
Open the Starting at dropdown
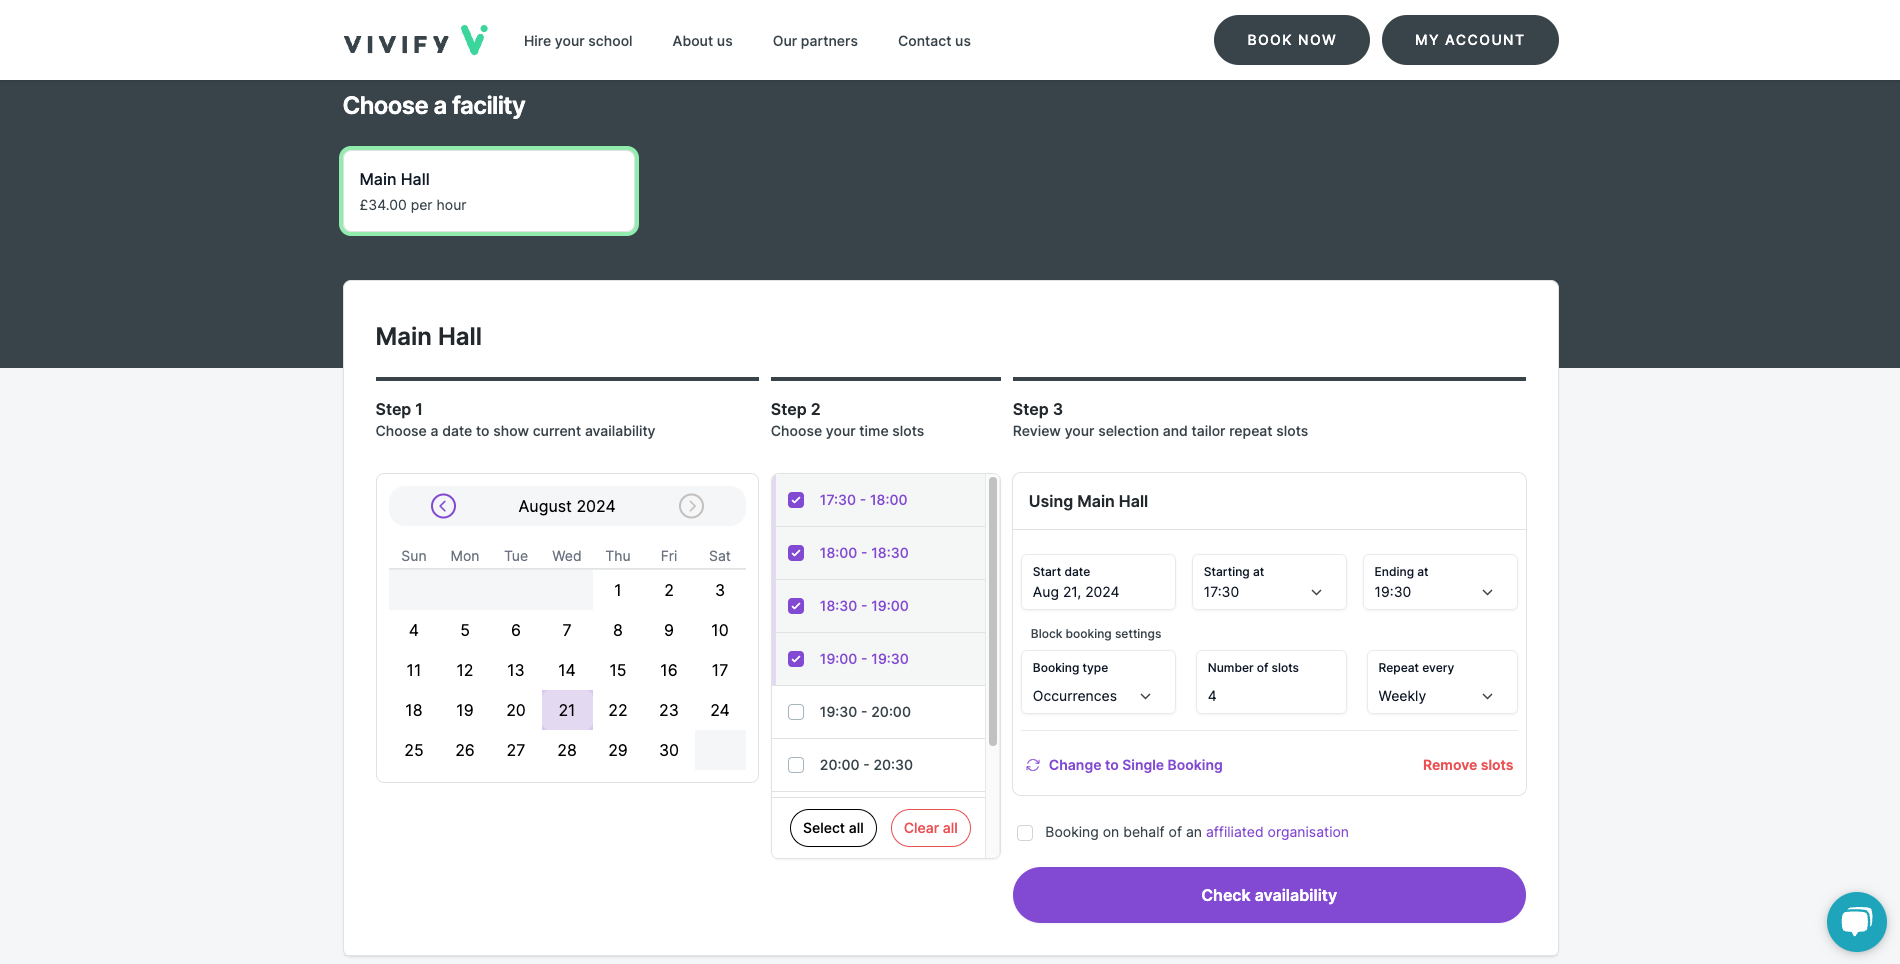[1317, 592]
